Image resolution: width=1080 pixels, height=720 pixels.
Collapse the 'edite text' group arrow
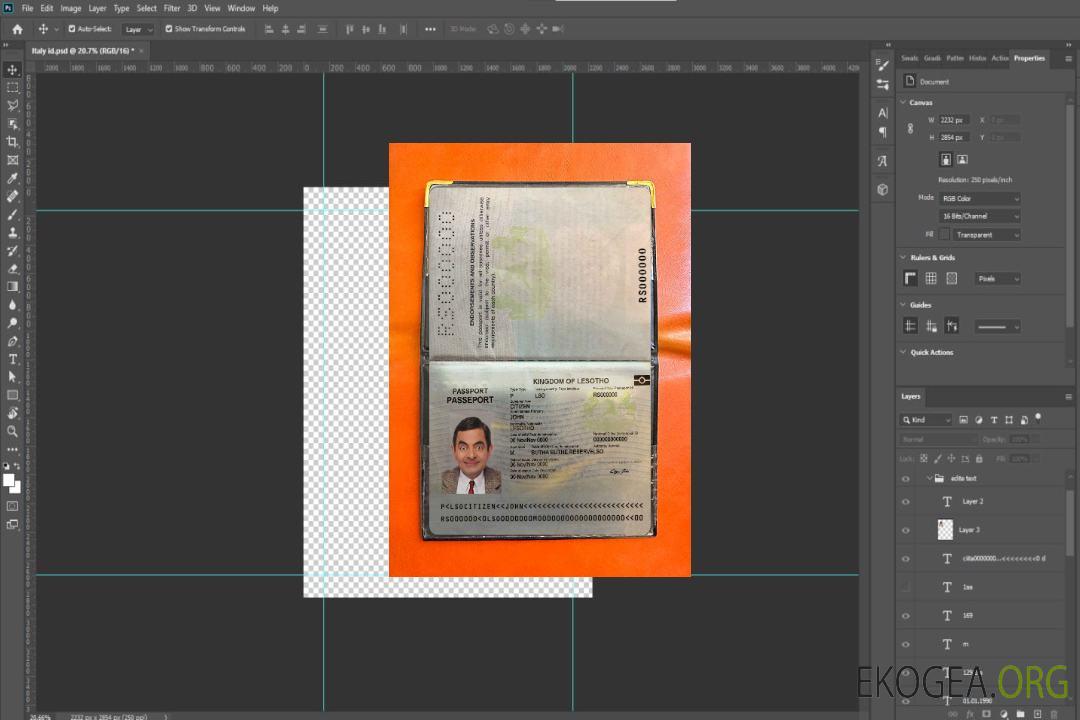[928, 478]
